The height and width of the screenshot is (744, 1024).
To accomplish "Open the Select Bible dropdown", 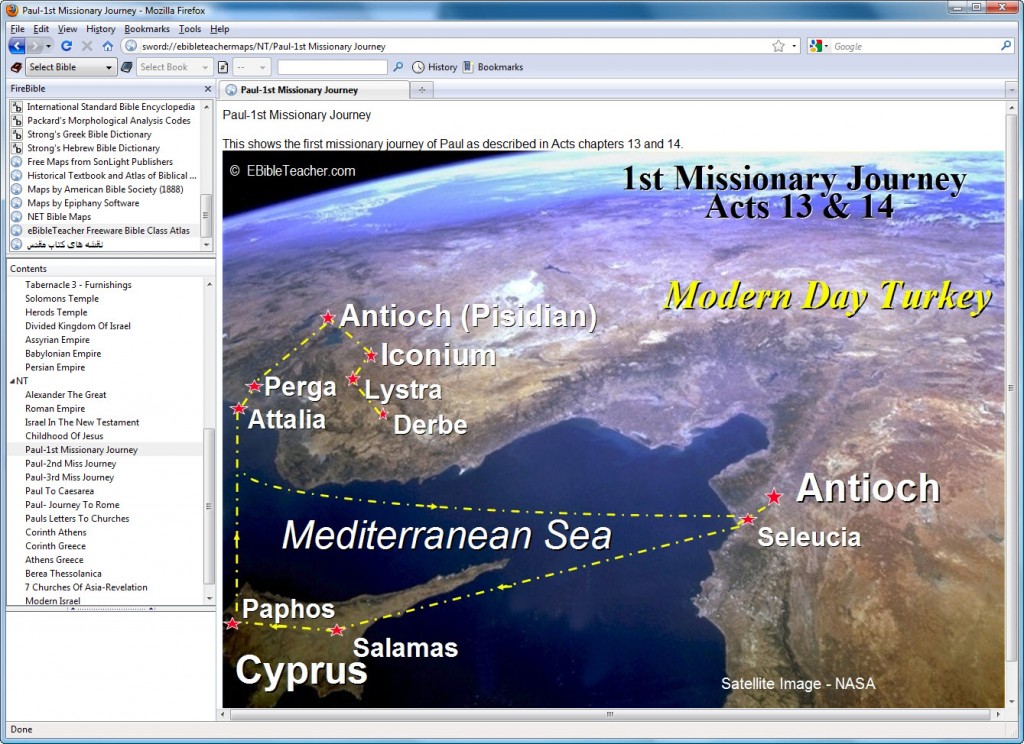I will (x=70, y=67).
